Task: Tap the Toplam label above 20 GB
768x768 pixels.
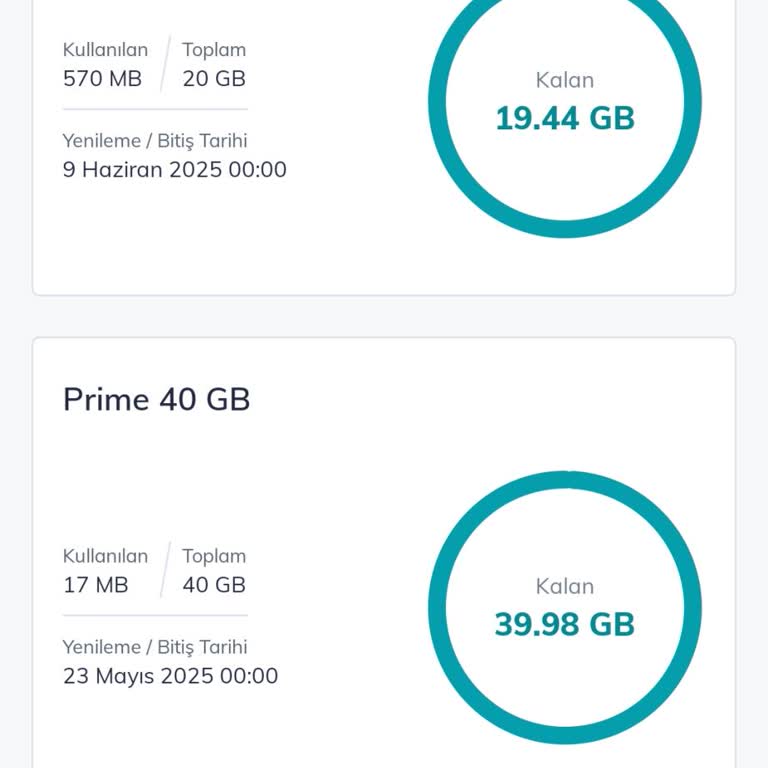Action: (214, 50)
